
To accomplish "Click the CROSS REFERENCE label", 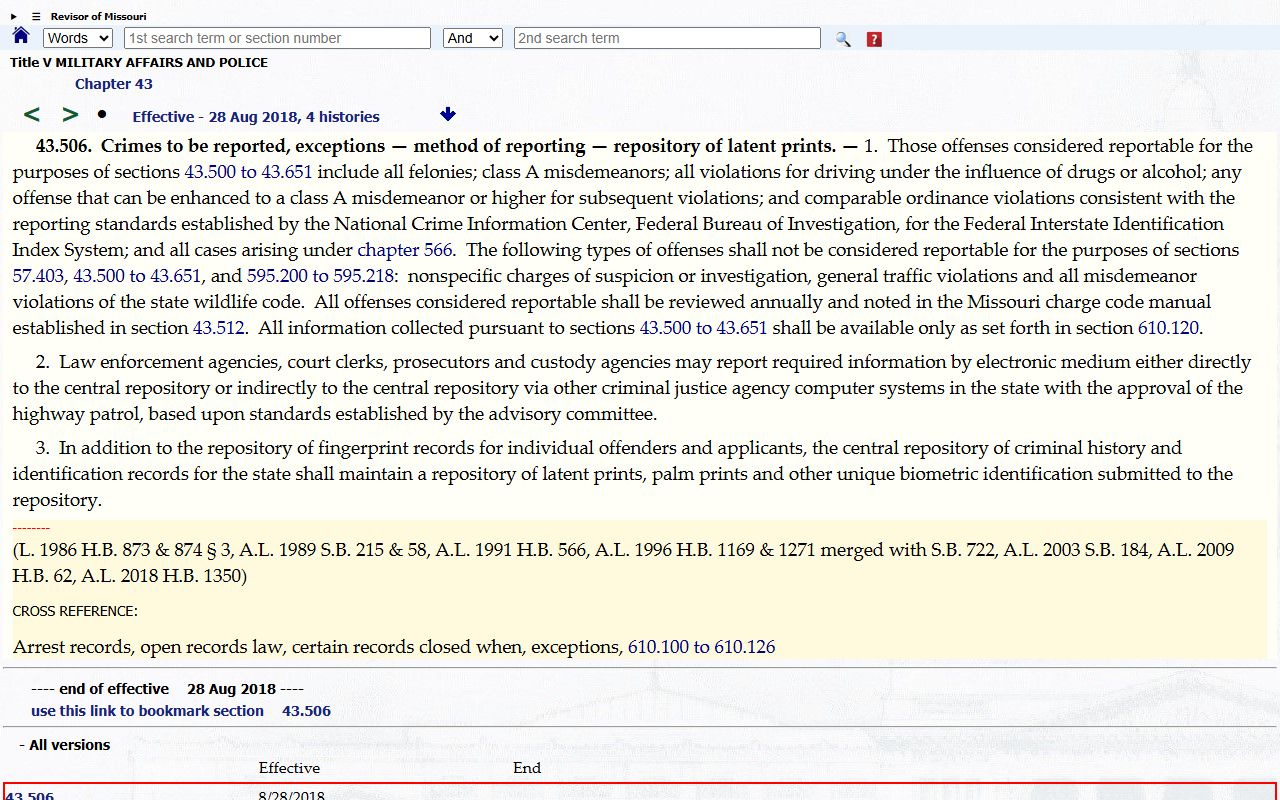I will pyautogui.click(x=75, y=611).
